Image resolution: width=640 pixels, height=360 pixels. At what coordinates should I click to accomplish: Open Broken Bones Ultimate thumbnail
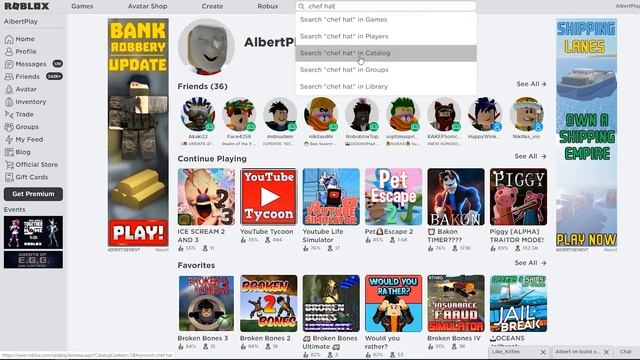pos(331,303)
